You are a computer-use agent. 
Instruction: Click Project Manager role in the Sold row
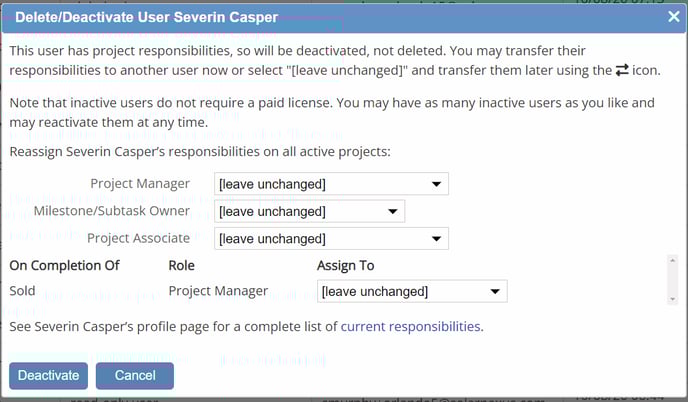[218, 291]
